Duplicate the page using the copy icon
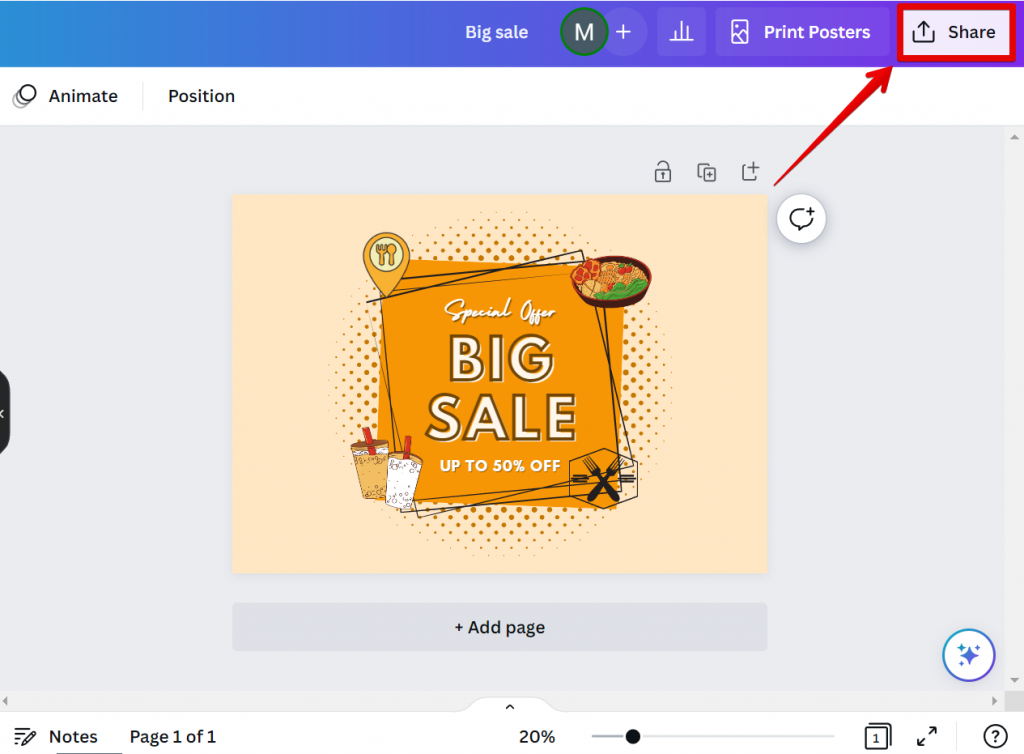This screenshot has width=1024, height=754. tap(706, 171)
